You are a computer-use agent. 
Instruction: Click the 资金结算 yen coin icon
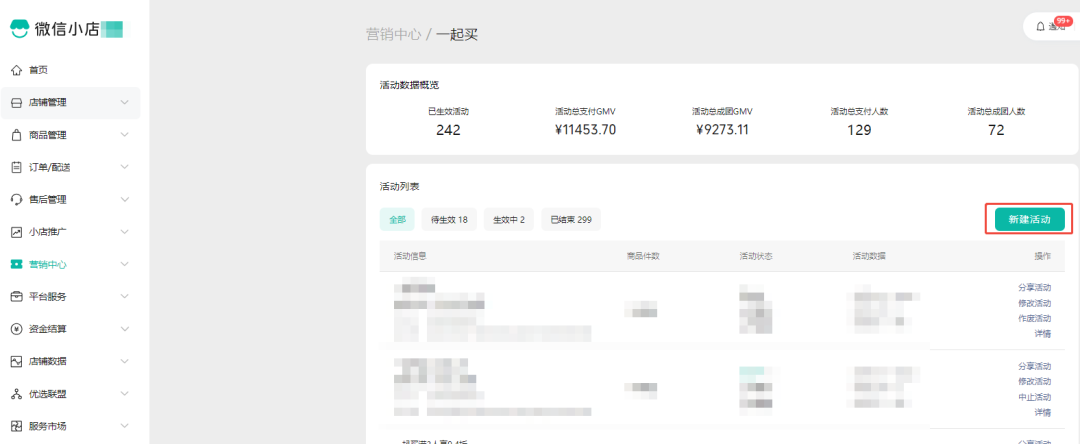[17, 329]
